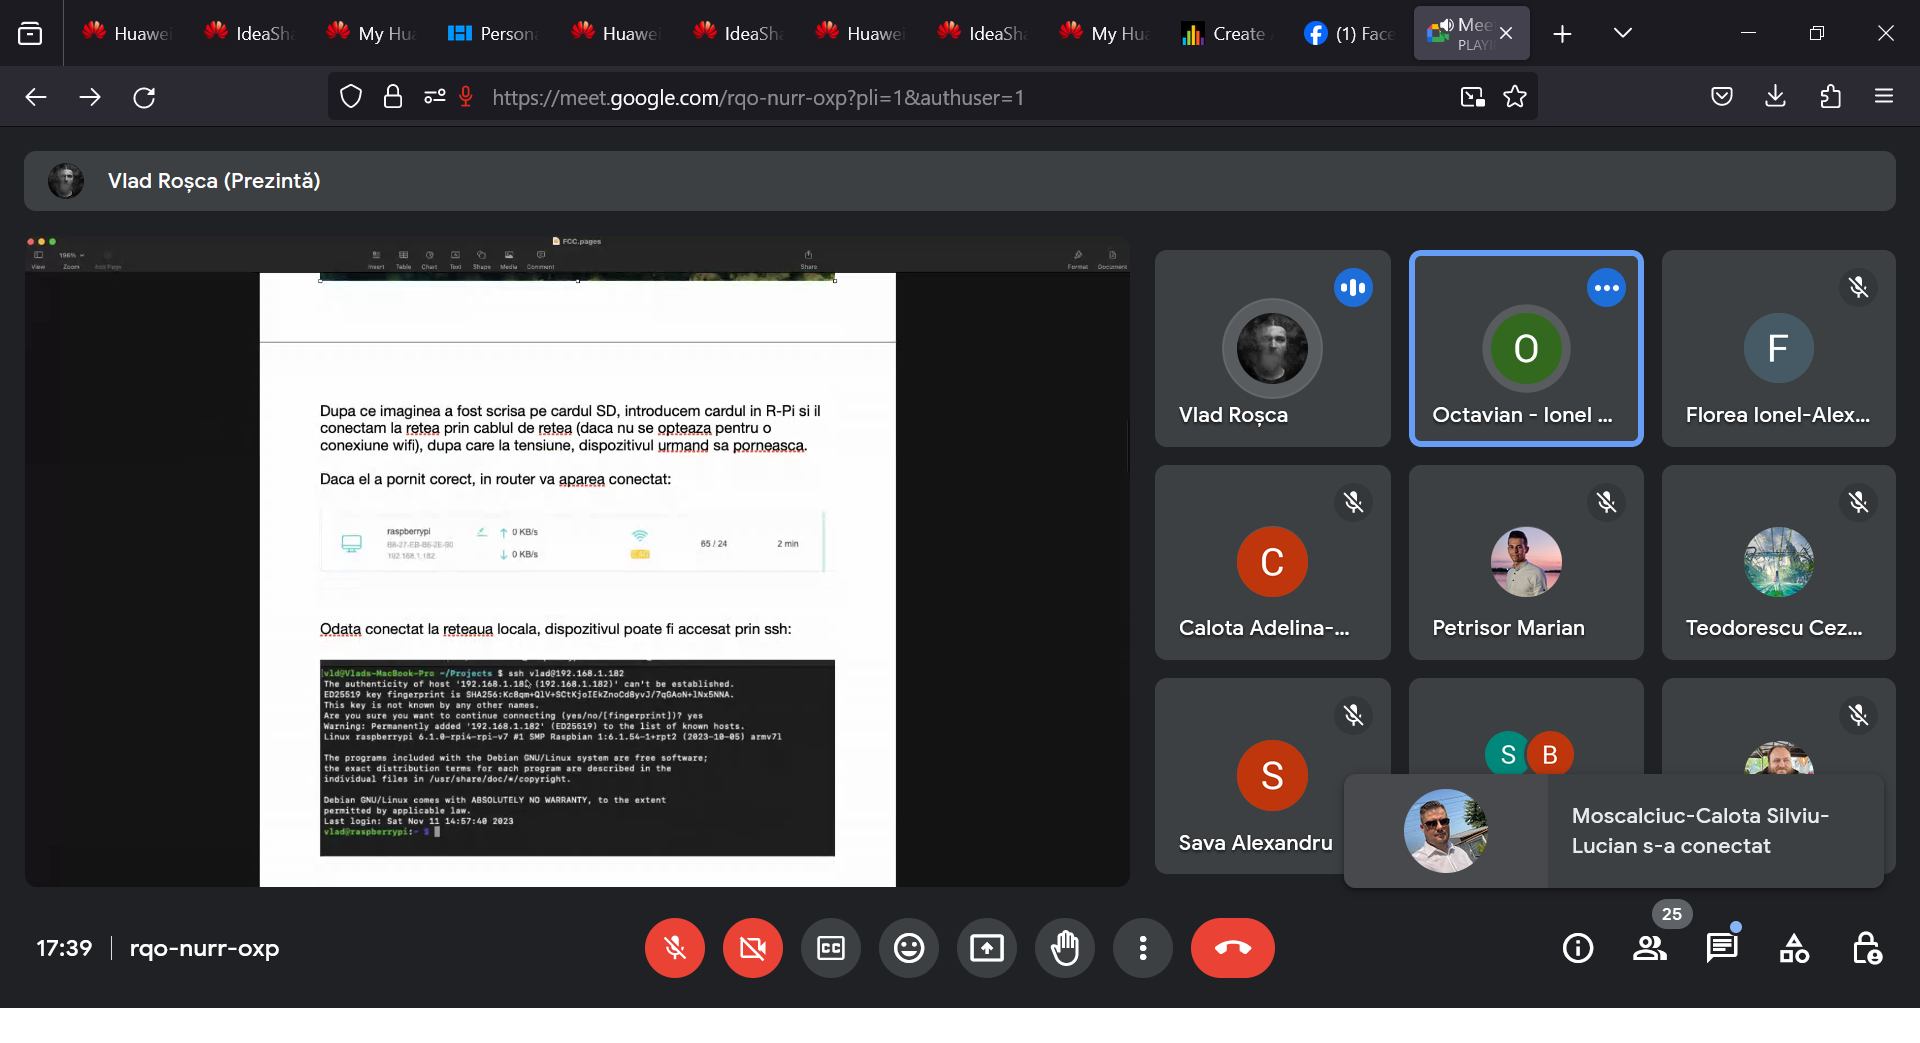Click the browser reload button
The image size is (1920, 1043).
[x=144, y=97]
